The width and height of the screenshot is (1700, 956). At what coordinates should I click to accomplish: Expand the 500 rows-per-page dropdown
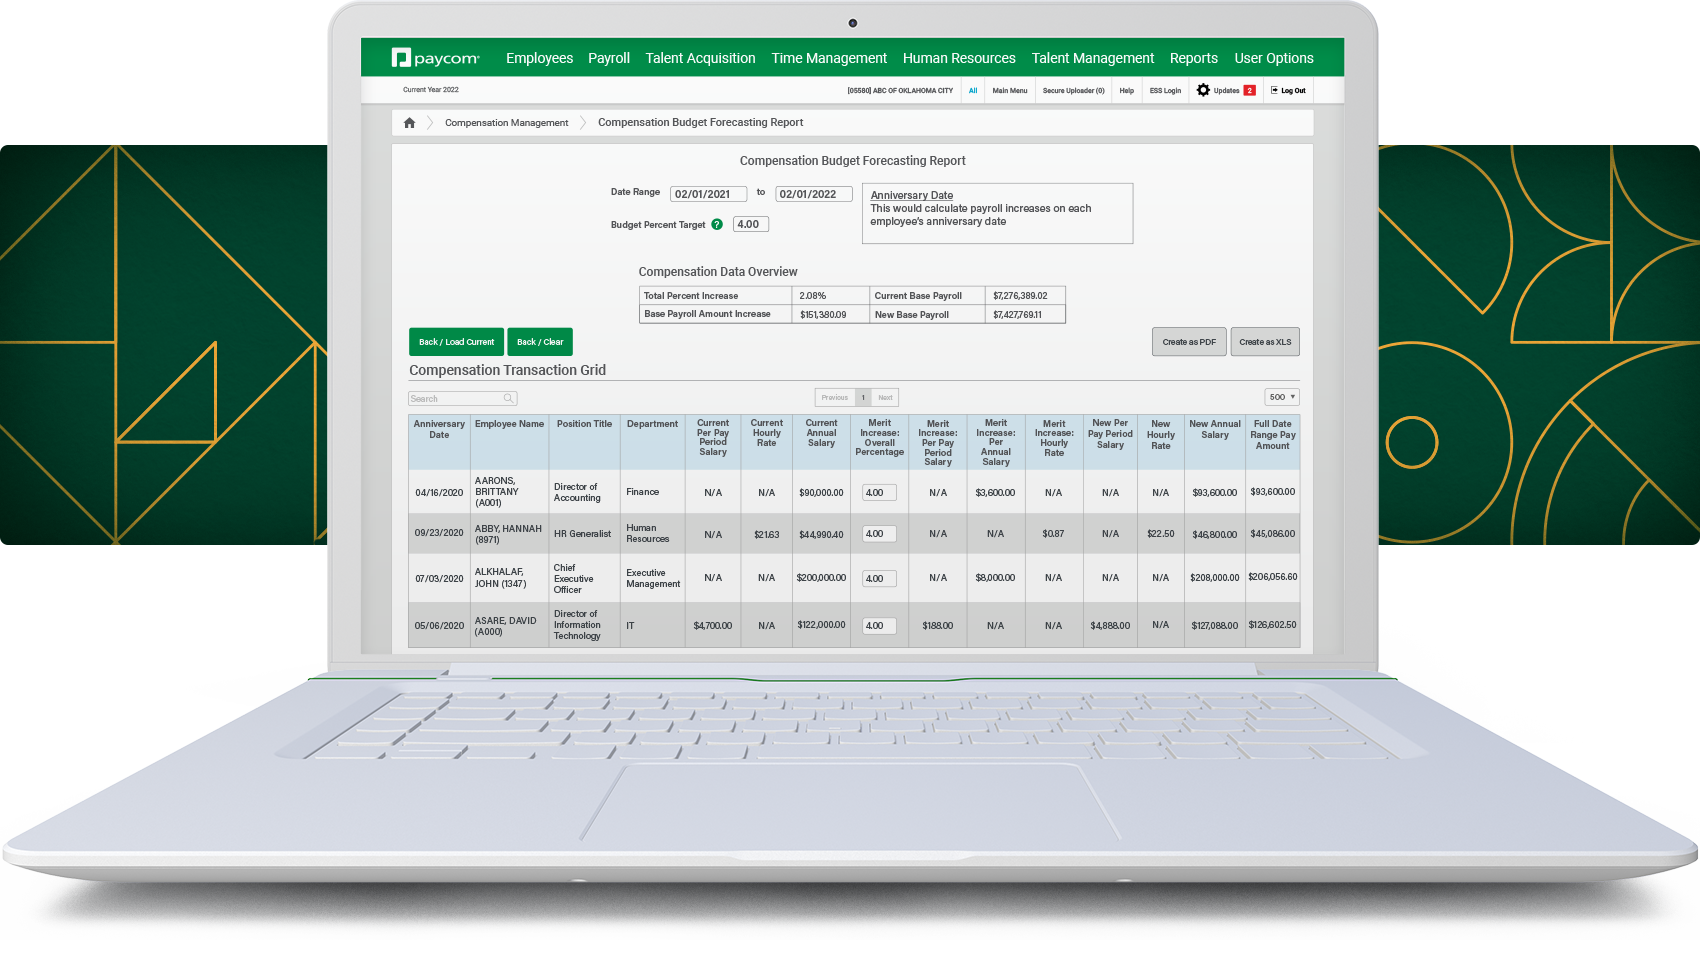[1281, 397]
